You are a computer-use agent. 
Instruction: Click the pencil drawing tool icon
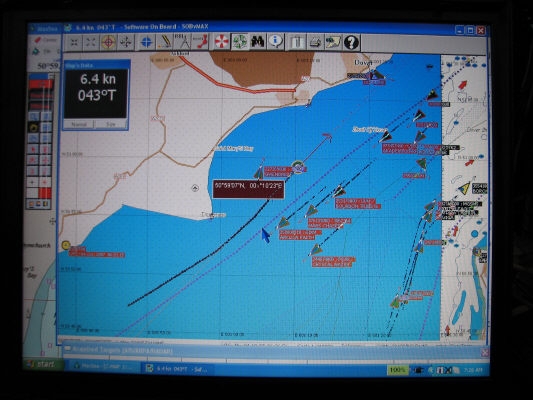[x=165, y=42]
